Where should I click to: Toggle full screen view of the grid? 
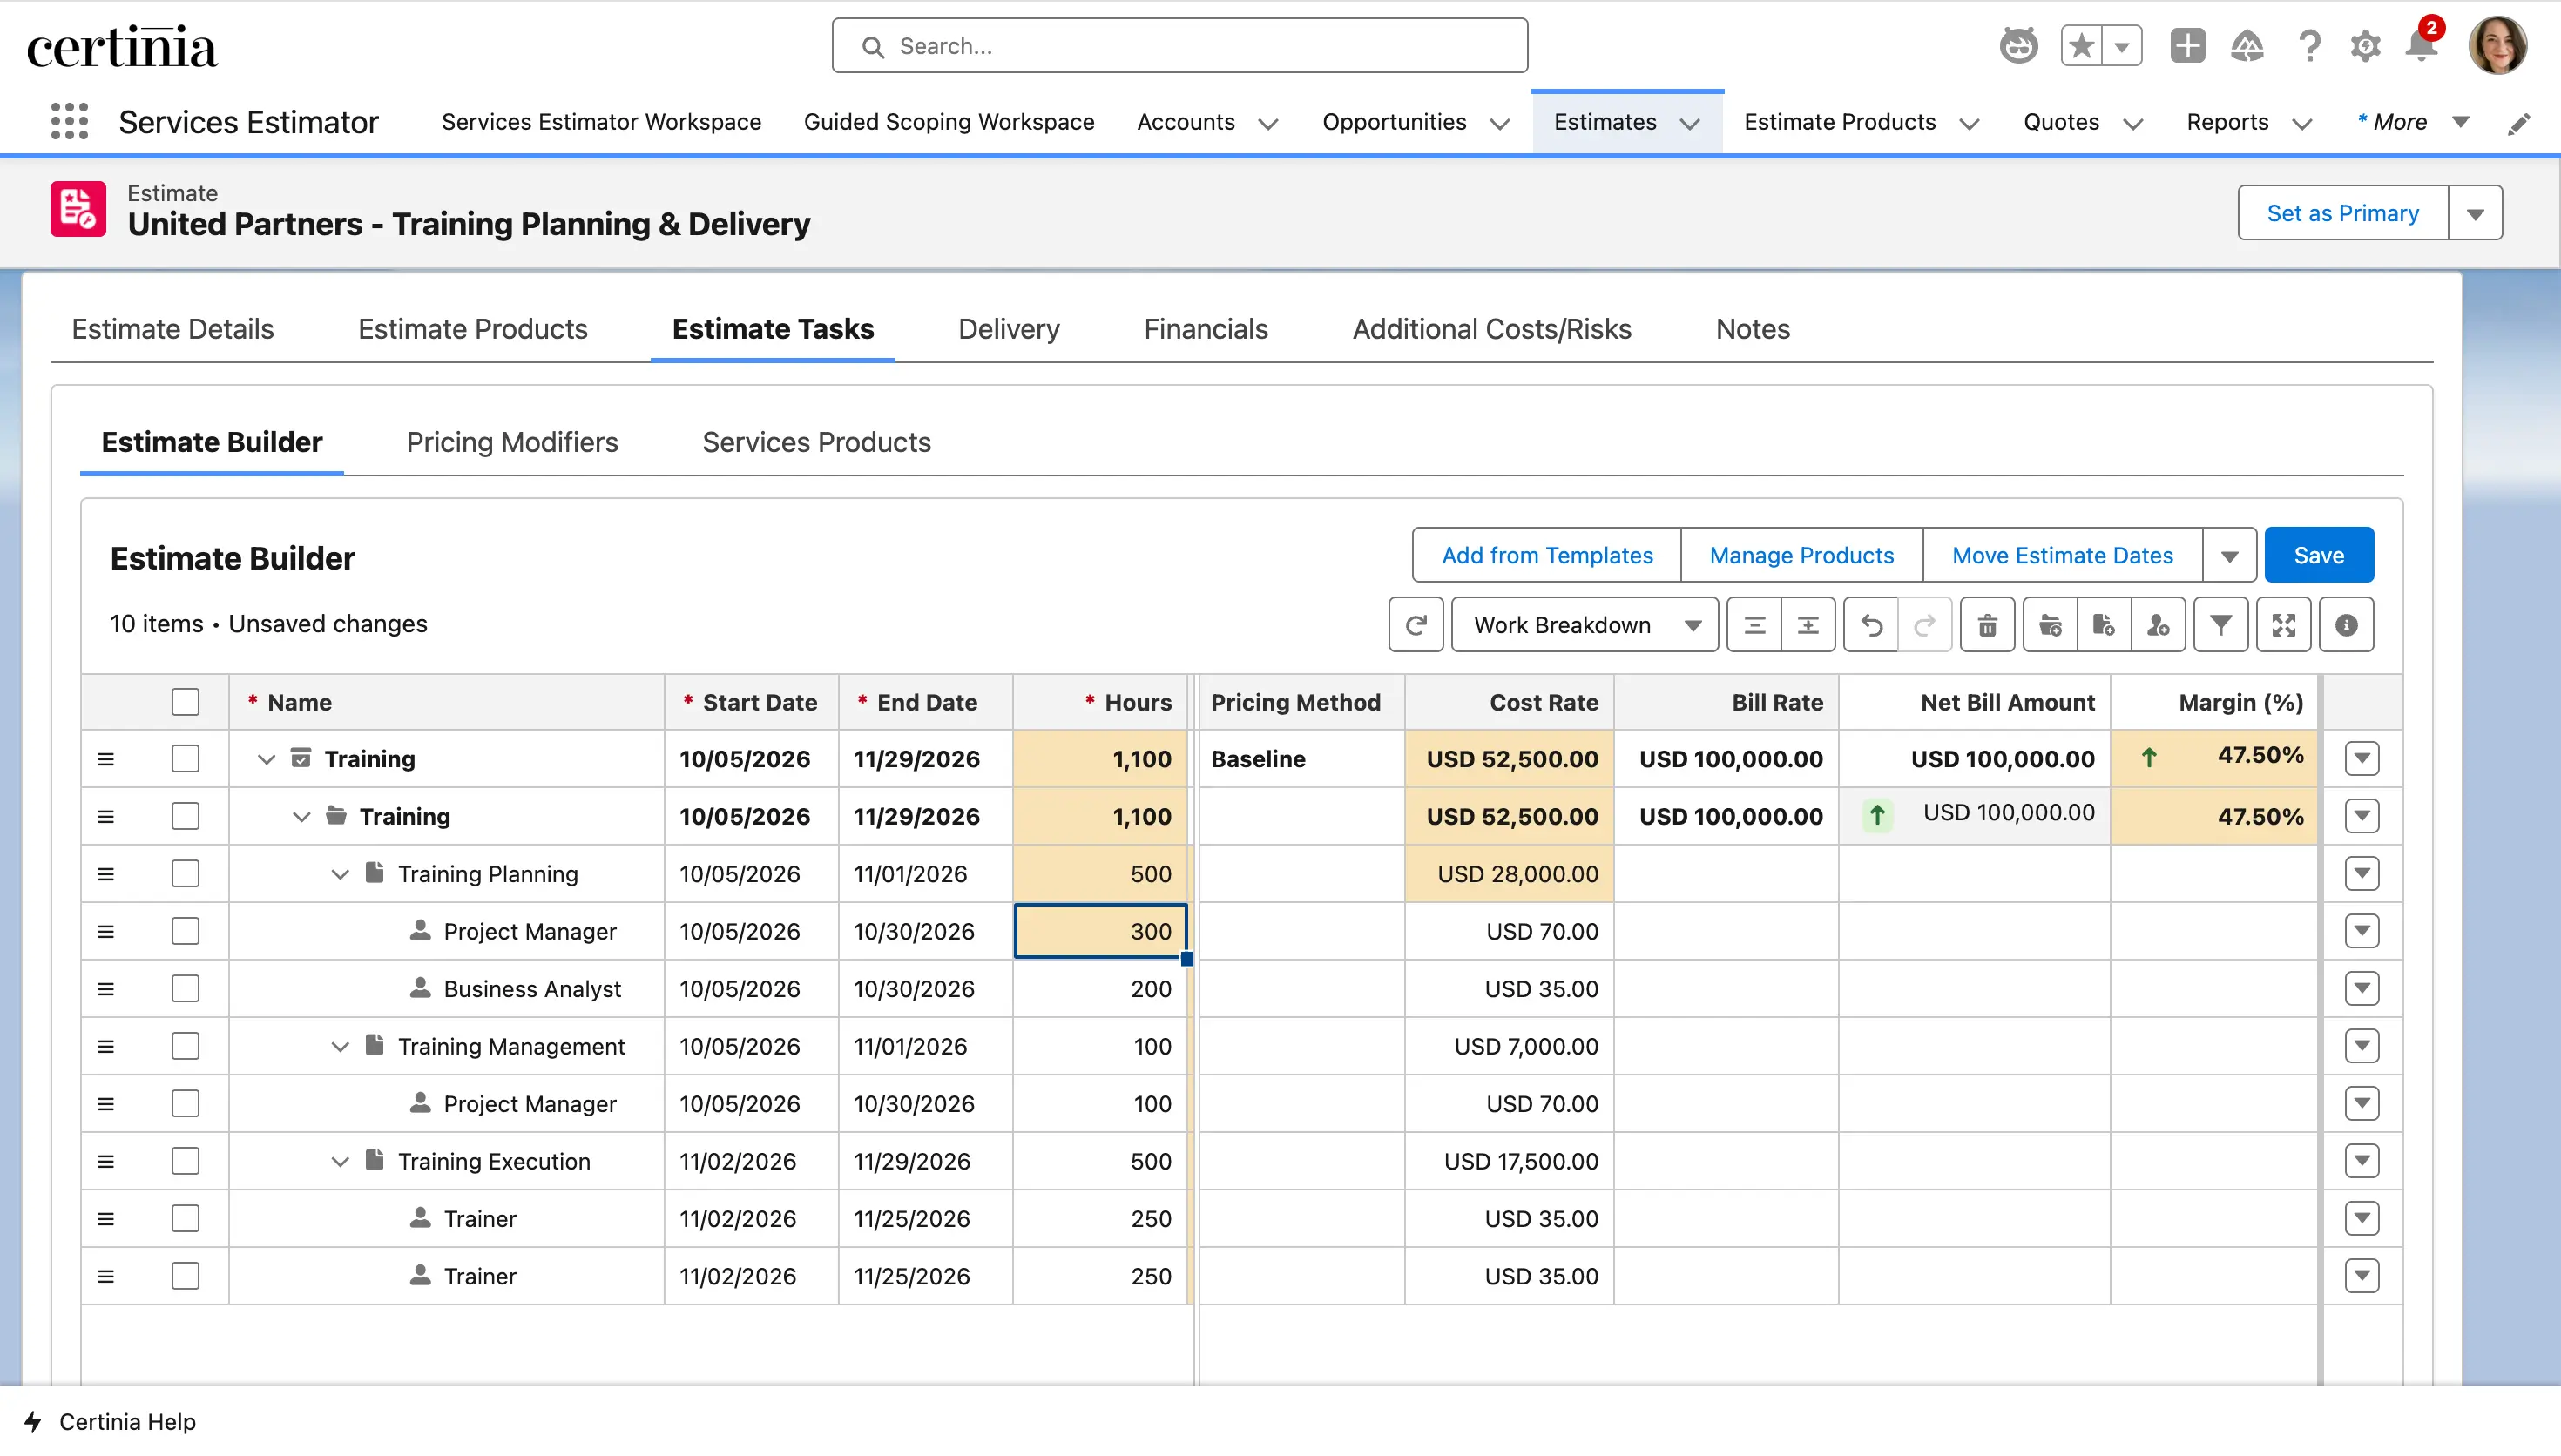[2285, 624]
